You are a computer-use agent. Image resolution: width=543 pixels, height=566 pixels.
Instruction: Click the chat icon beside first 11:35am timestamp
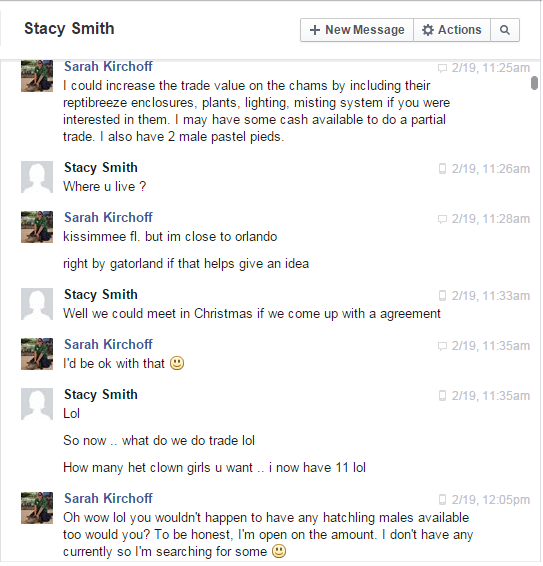pyautogui.click(x=442, y=346)
